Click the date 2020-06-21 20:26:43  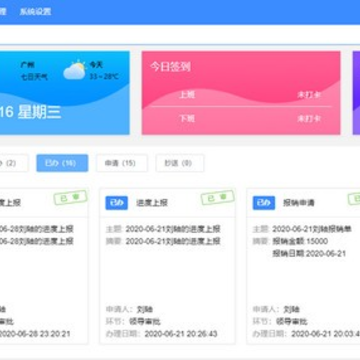[181, 334]
